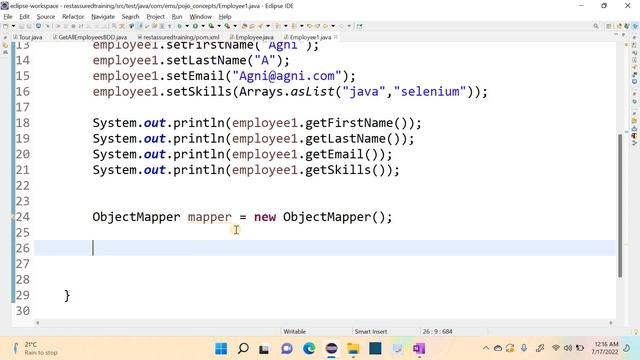Viewport: 640px width, 360px height.
Task: Click the green Run button in toolbar
Action: click(x=195, y=26)
